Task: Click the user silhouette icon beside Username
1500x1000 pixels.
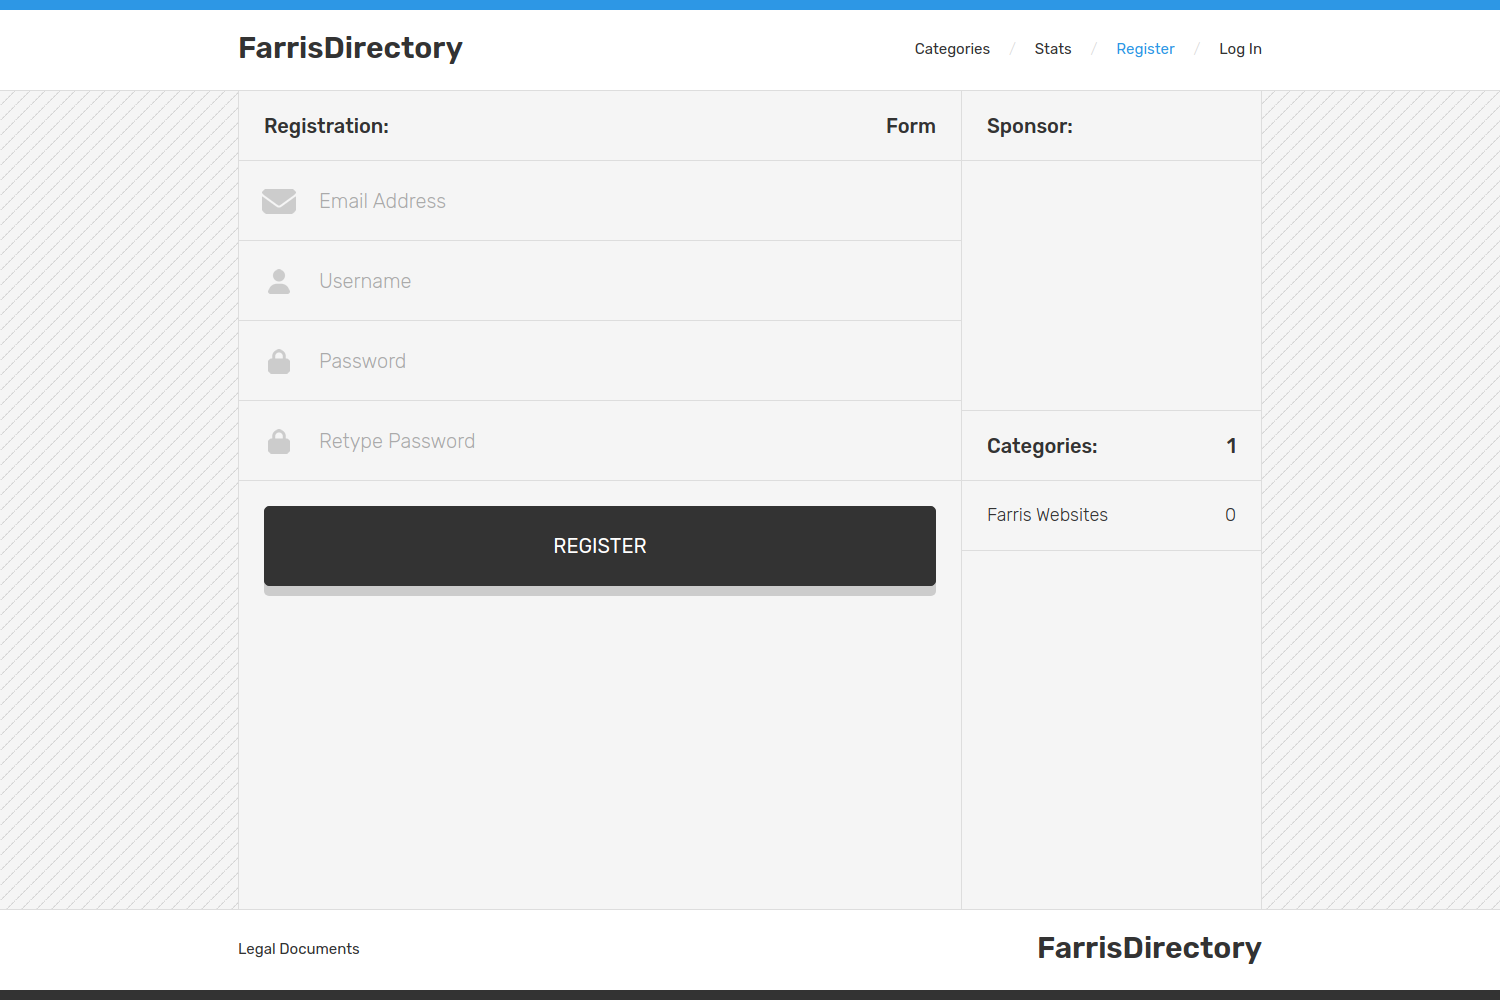Action: pos(279,281)
